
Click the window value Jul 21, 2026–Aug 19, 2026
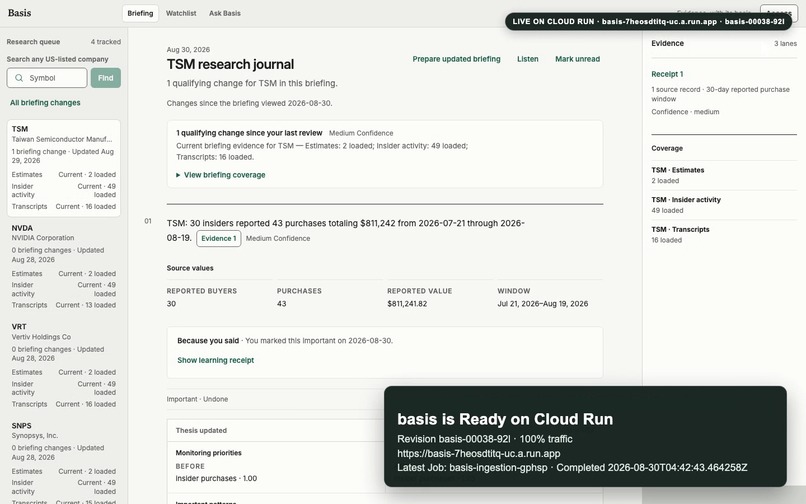tap(543, 304)
